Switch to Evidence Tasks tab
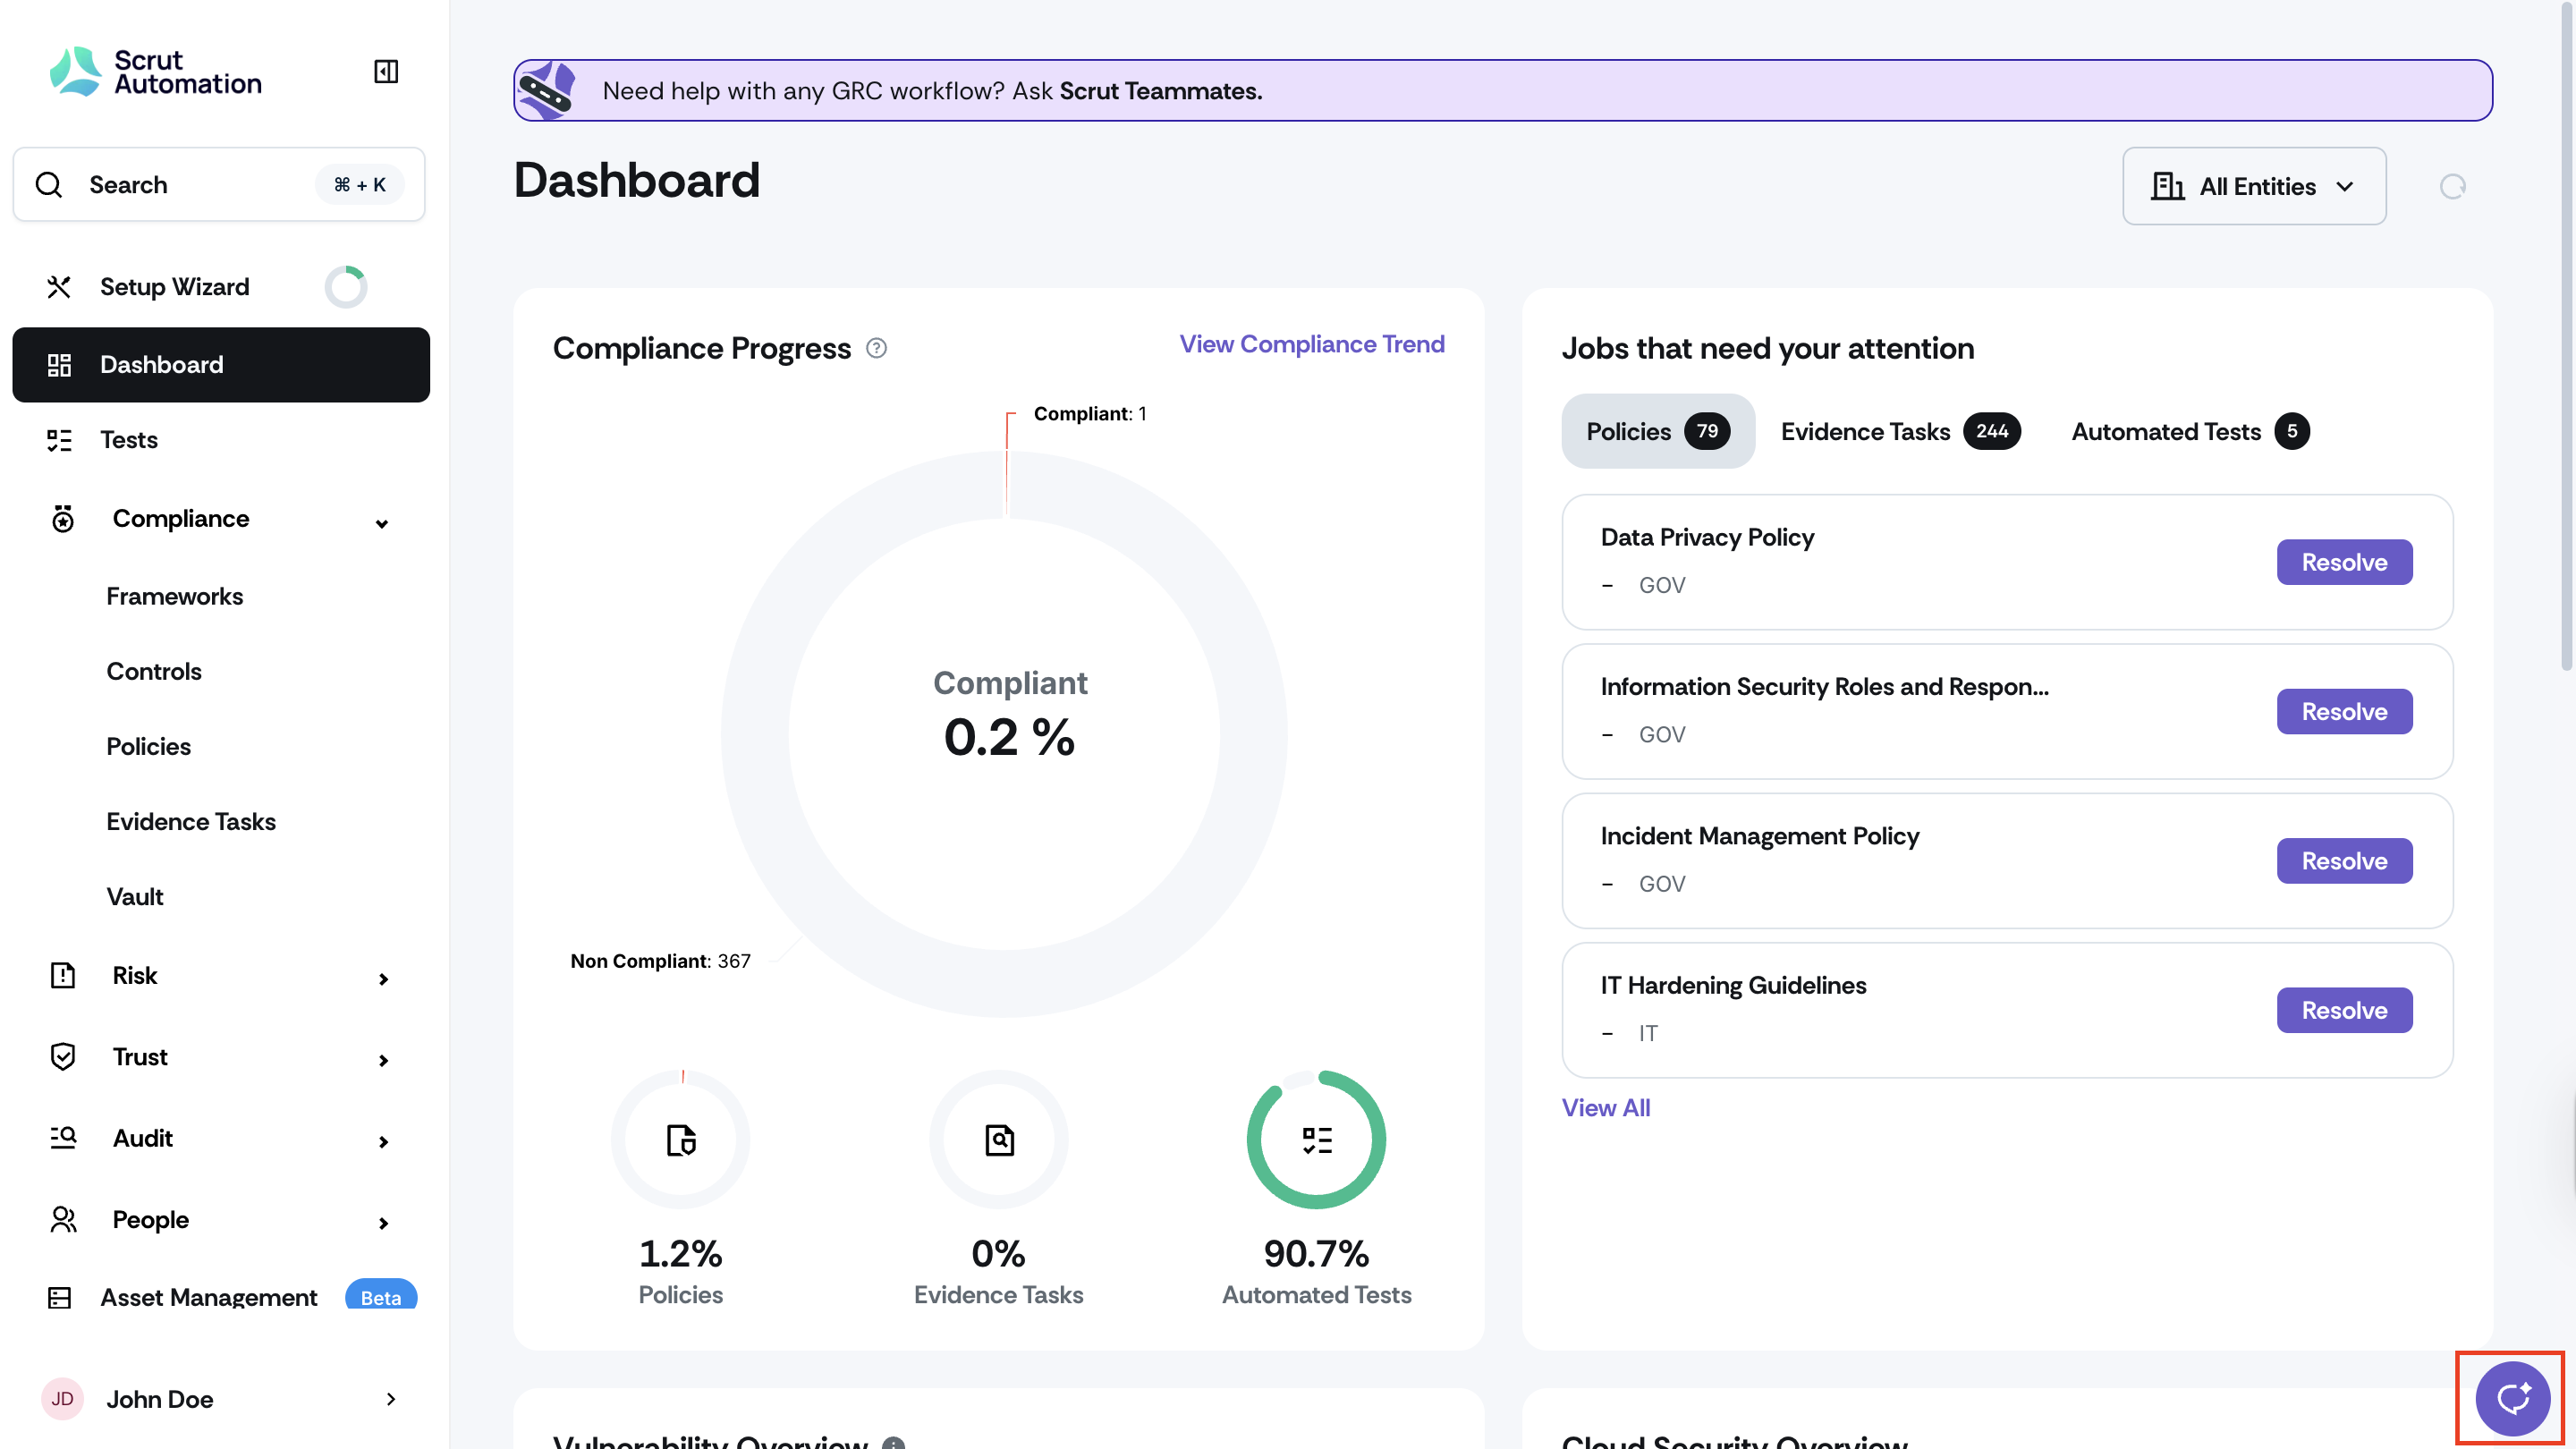Viewport: 2576px width, 1449px height. 1899,432
